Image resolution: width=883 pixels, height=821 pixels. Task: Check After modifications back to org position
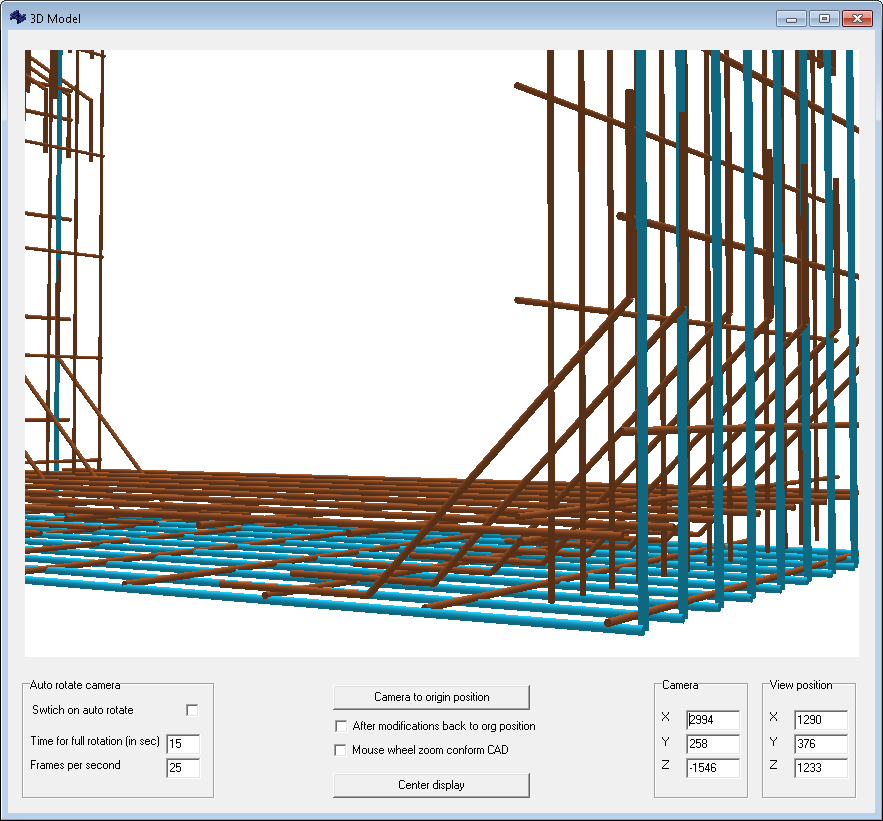point(342,726)
